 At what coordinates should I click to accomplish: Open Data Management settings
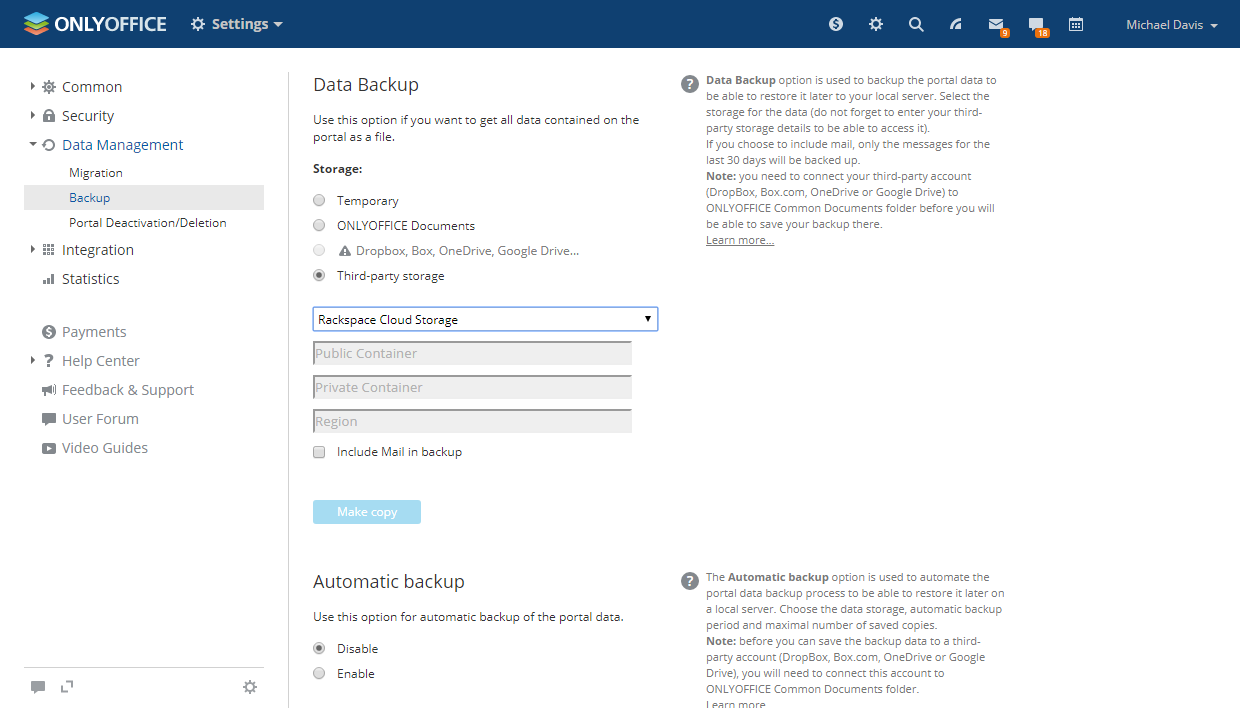[123, 145]
